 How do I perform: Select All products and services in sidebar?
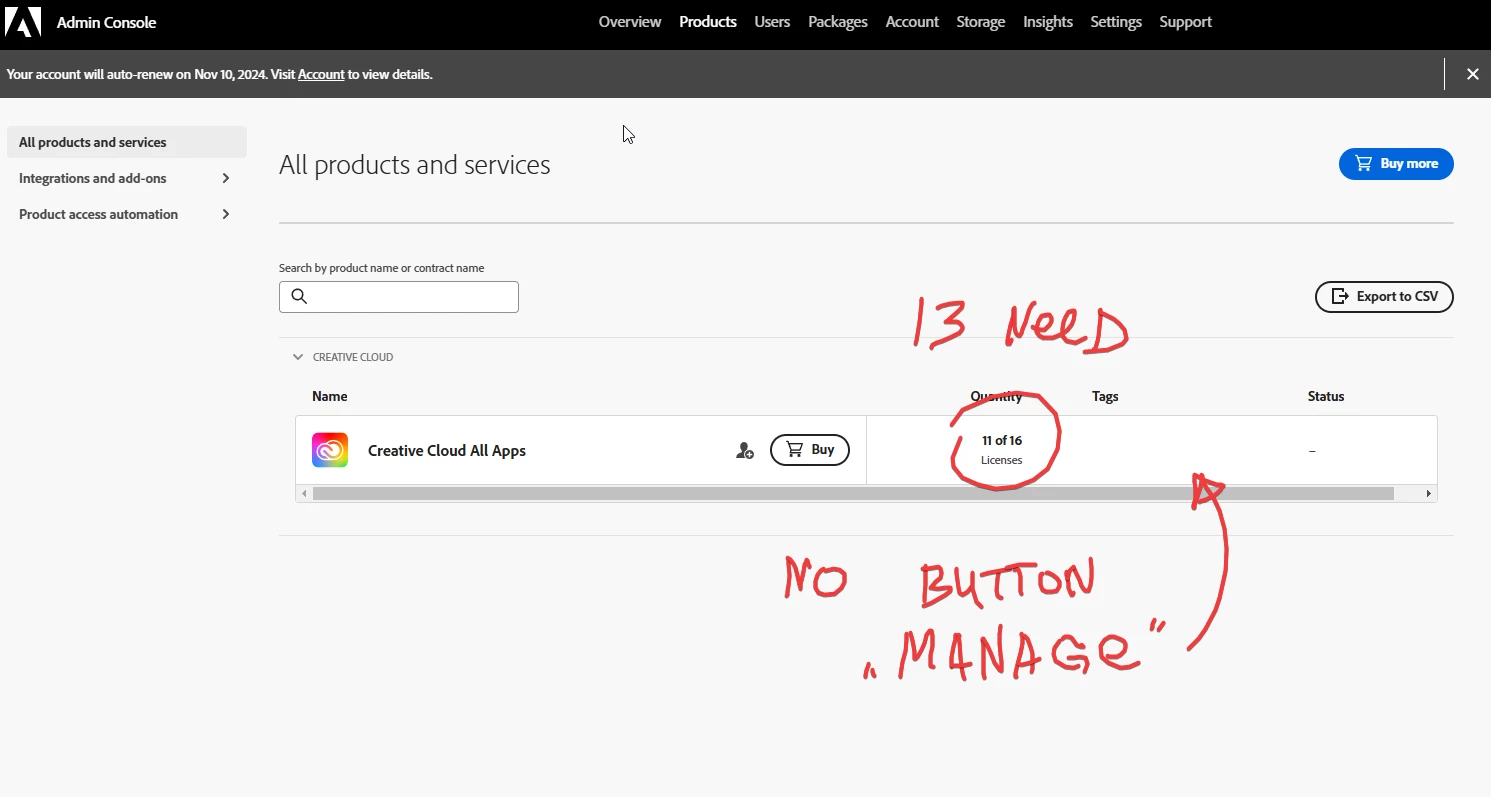127,142
